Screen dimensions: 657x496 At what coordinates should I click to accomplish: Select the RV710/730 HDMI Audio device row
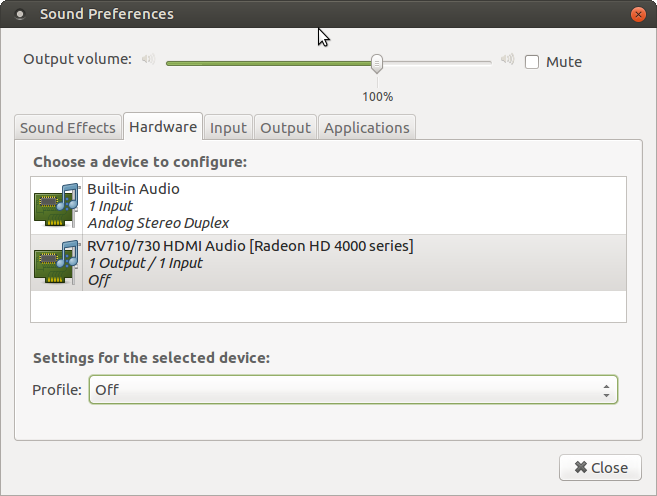[x=328, y=263]
